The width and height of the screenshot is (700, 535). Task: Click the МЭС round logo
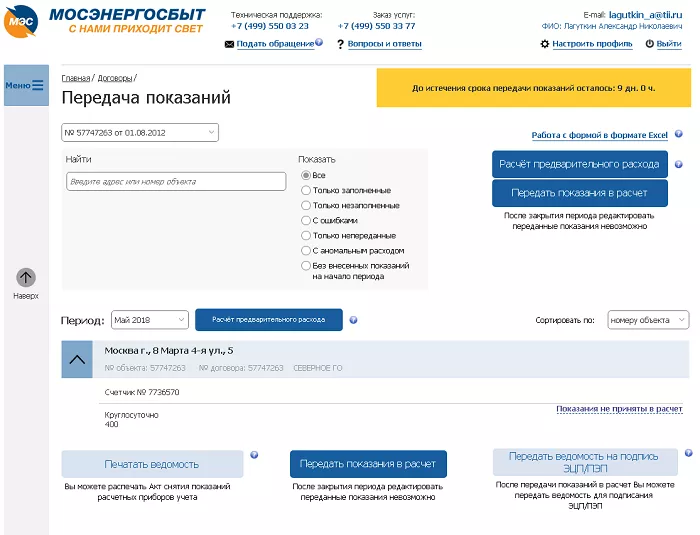point(21,21)
